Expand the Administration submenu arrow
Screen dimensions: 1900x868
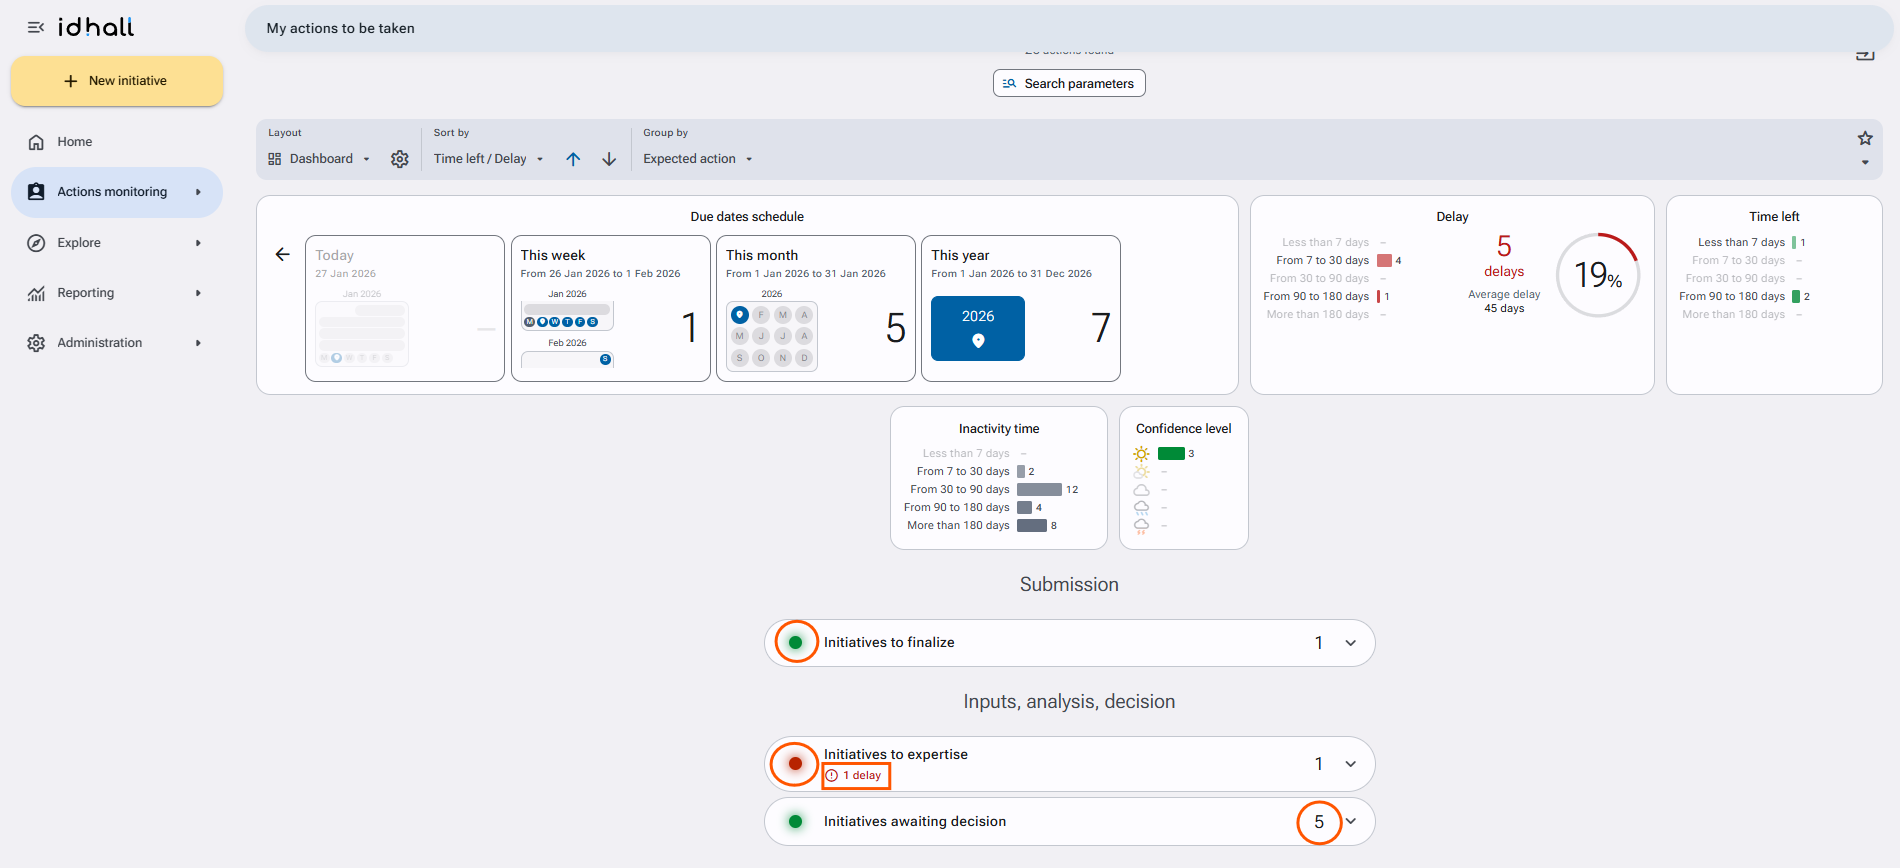[198, 343]
